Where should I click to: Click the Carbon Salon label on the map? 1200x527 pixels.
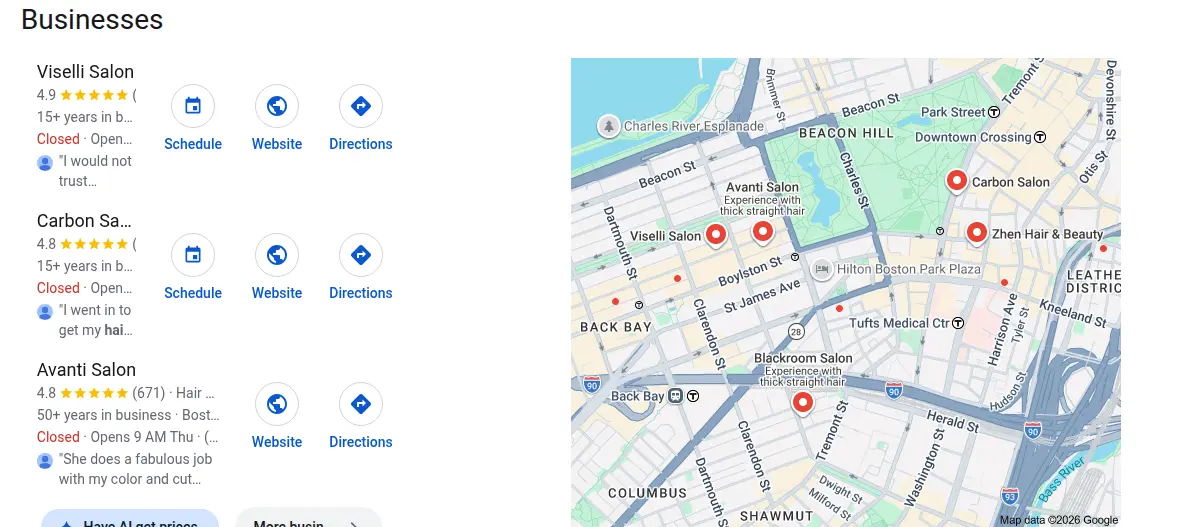(1011, 182)
